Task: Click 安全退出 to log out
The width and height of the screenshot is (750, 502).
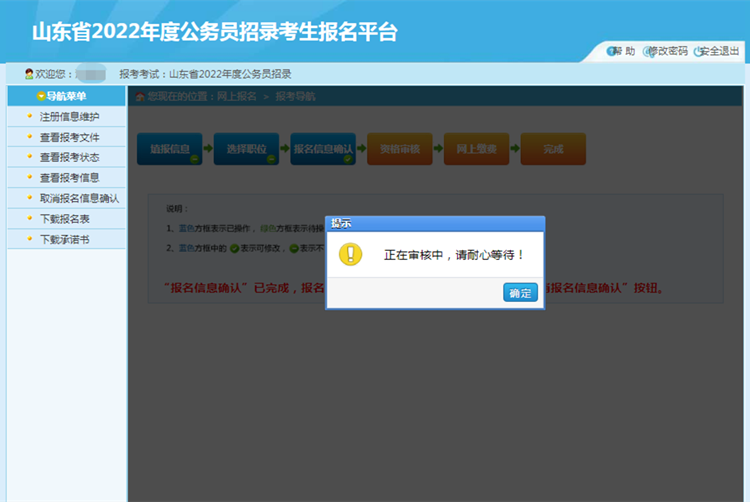Action: [718, 51]
